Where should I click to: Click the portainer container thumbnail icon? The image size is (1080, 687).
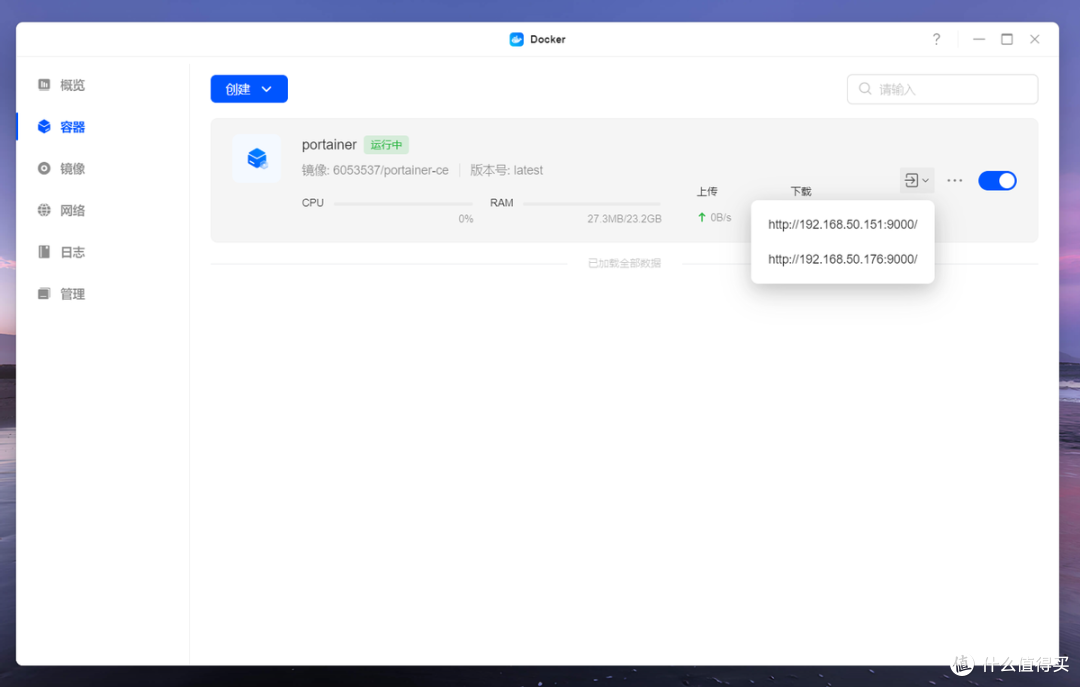pos(256,158)
